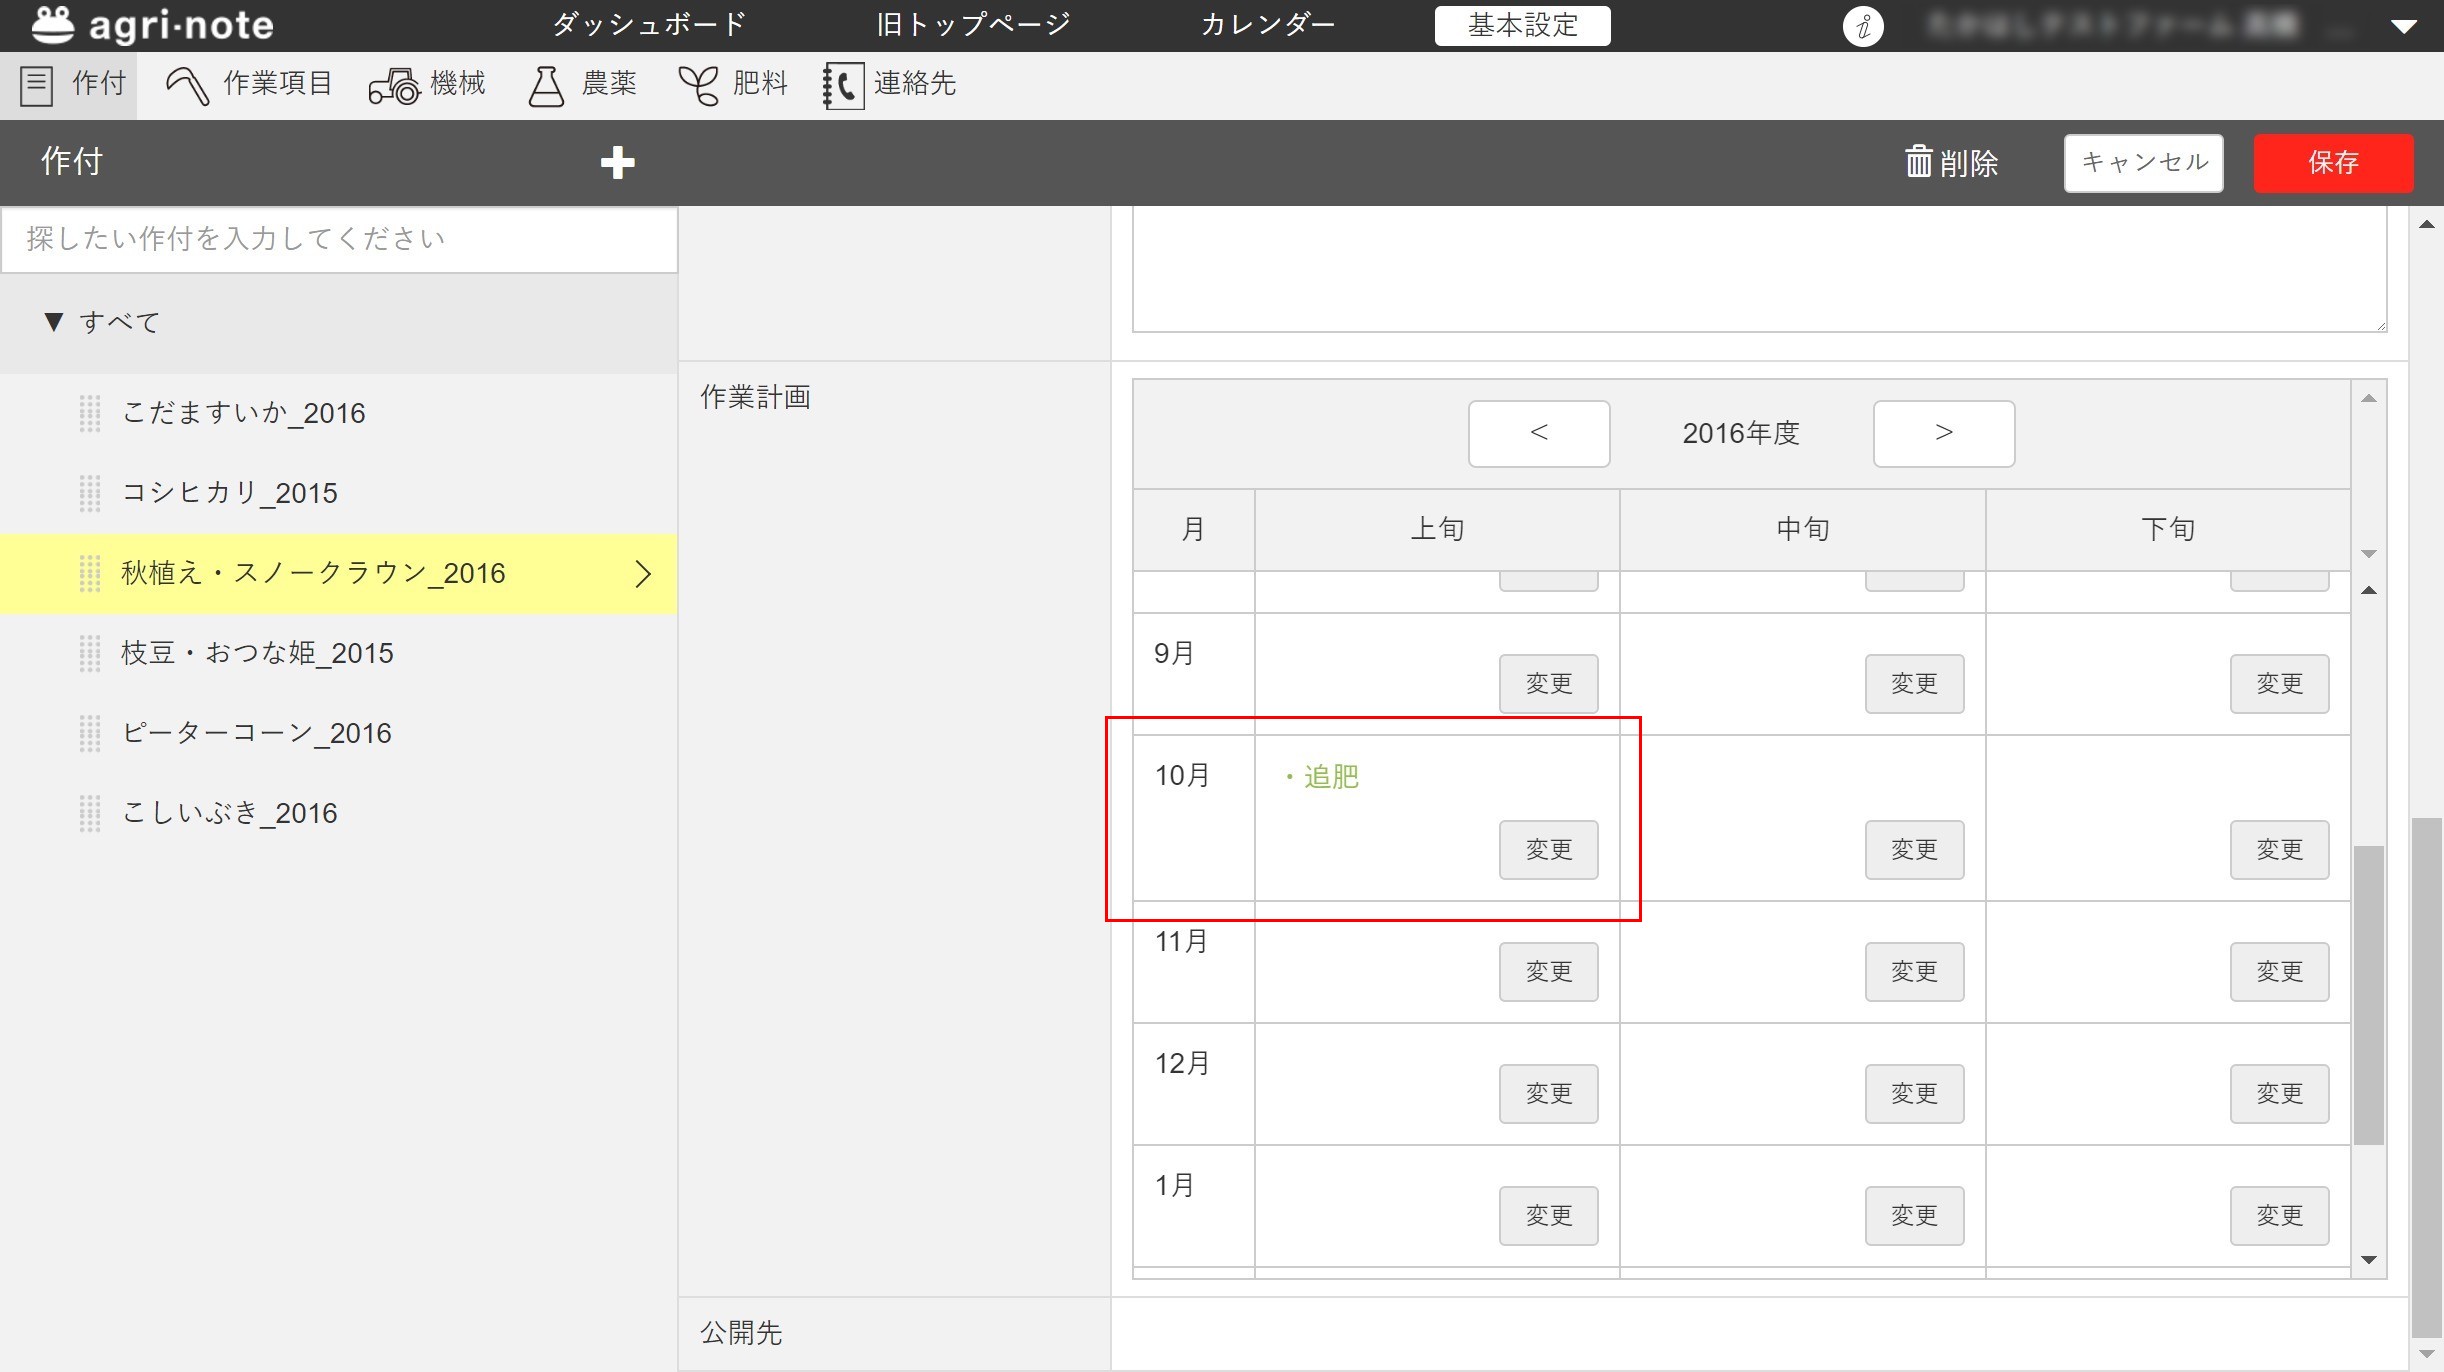
Task: Click the memo text area above 作業計画
Action: [1759, 270]
